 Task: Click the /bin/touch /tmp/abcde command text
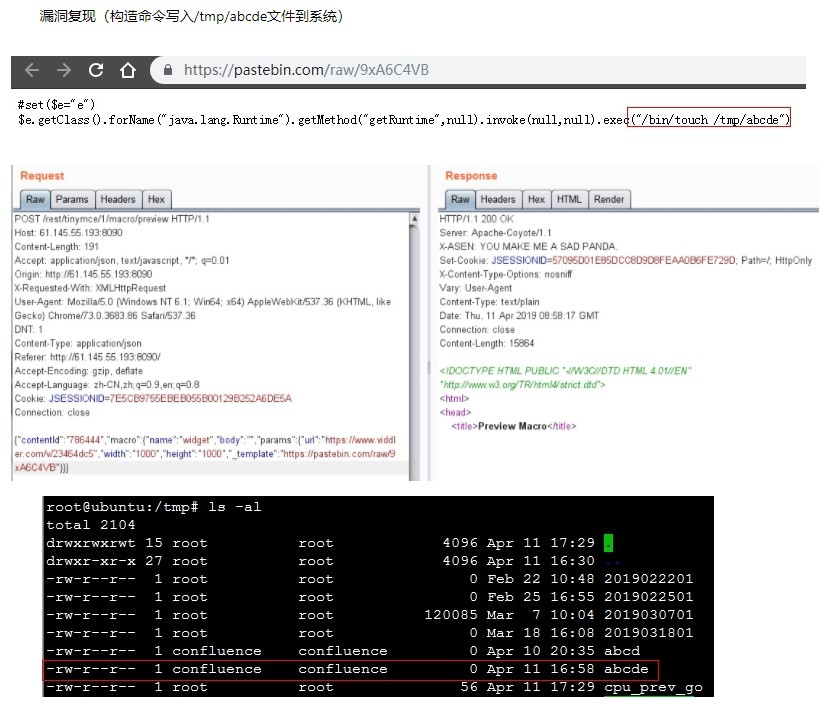(x=709, y=120)
